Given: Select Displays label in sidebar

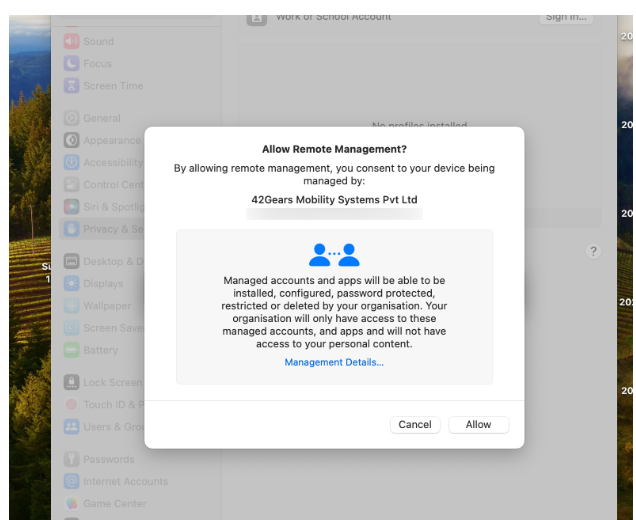Looking at the screenshot, I should point(103,284).
